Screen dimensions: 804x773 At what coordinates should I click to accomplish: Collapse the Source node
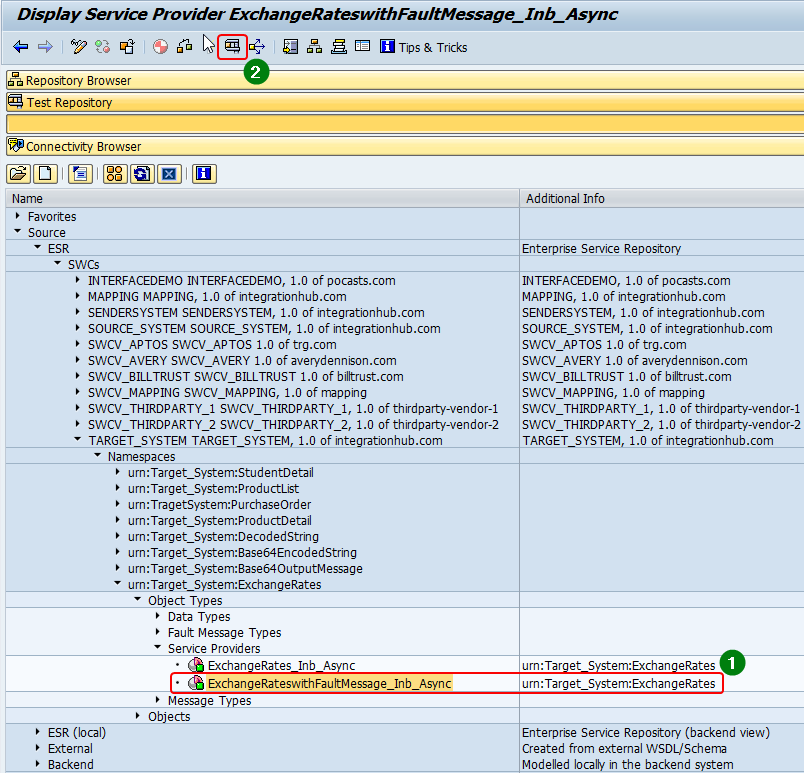18,232
